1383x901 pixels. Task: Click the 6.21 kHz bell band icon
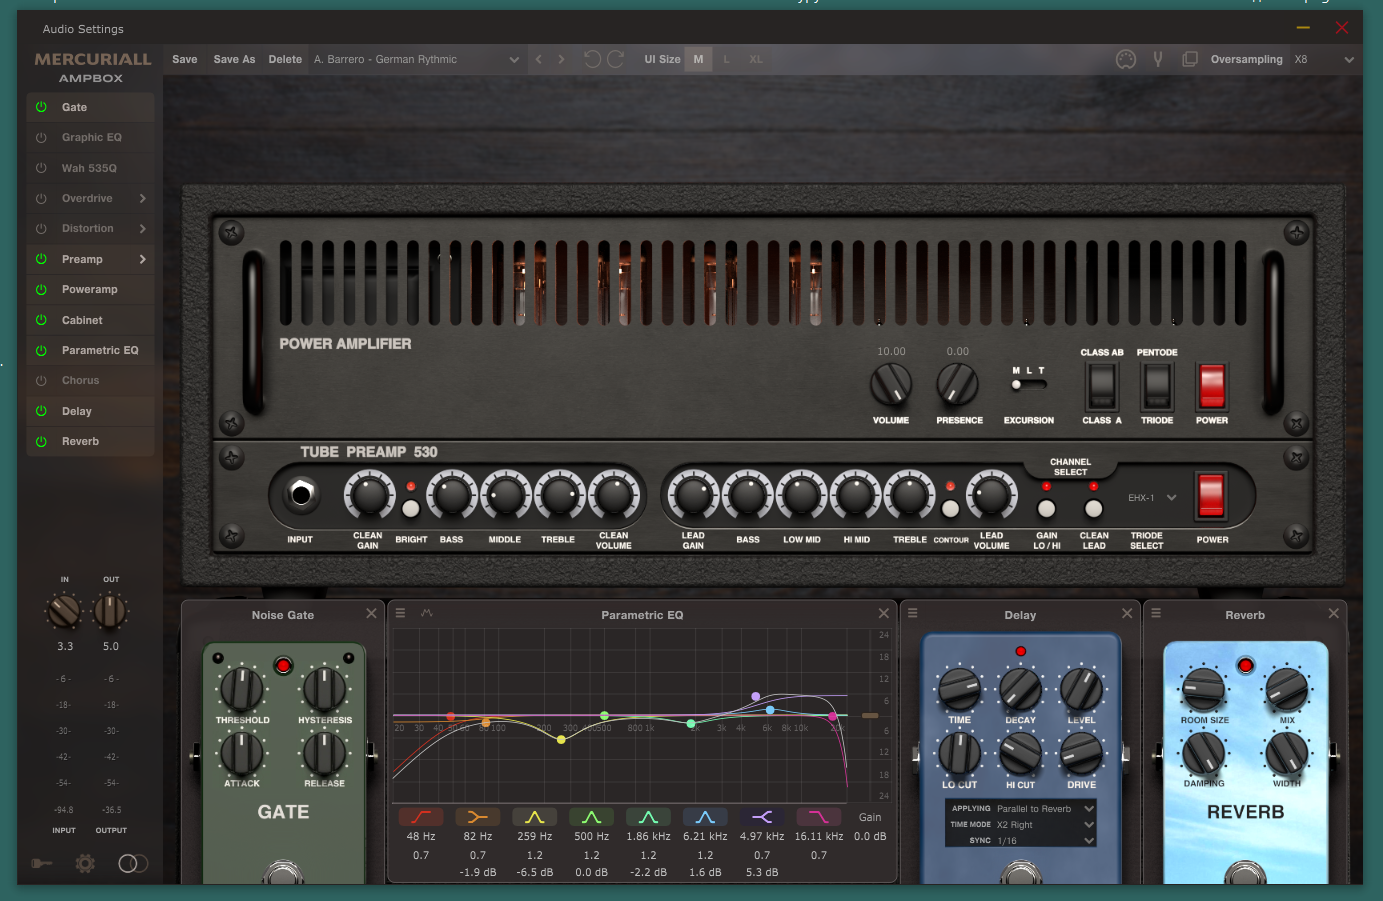705,817
